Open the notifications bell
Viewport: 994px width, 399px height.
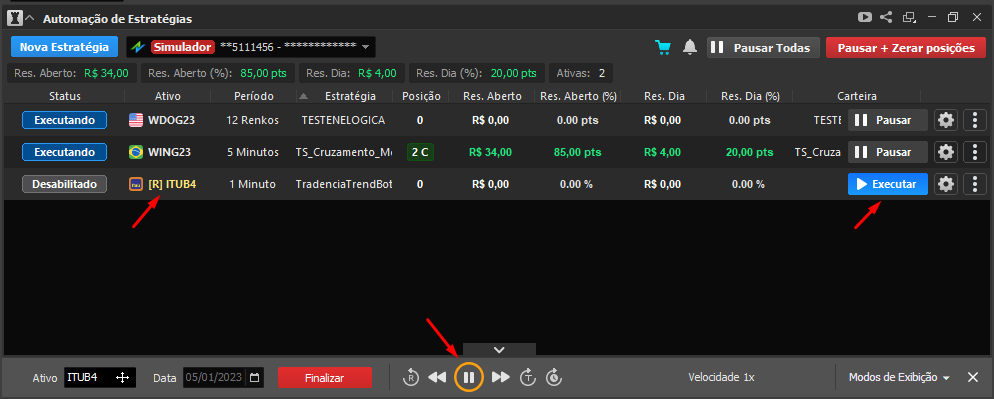(690, 48)
